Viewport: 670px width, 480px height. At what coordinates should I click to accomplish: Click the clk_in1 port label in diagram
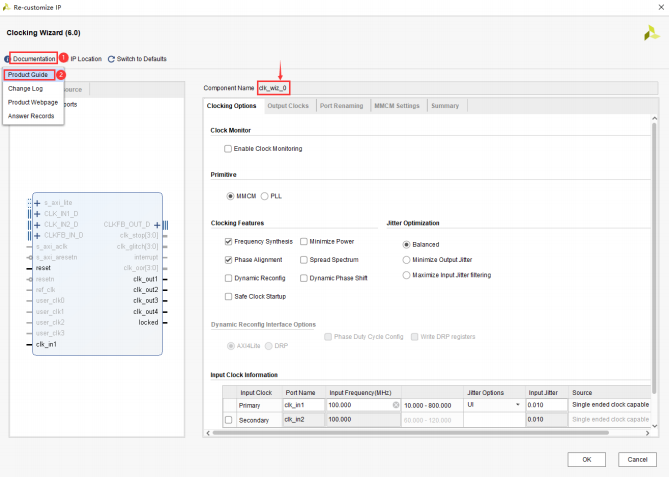coord(46,345)
